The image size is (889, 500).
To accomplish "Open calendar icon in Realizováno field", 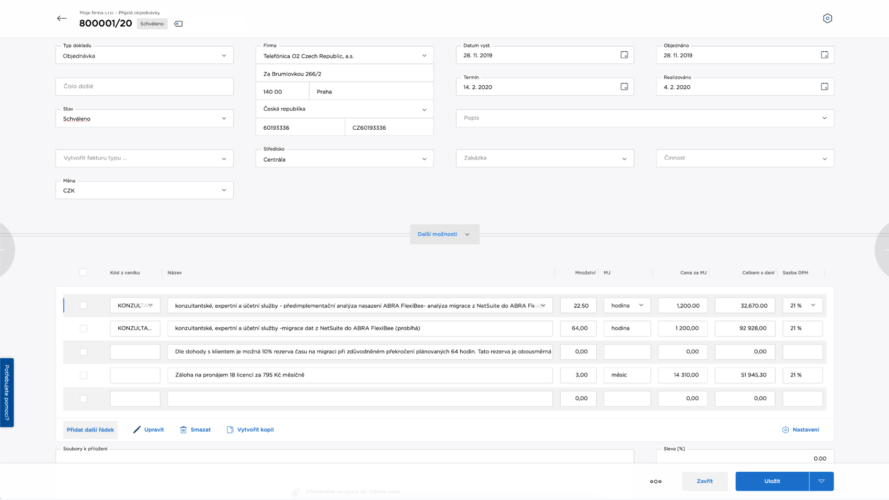I will 824,87.
